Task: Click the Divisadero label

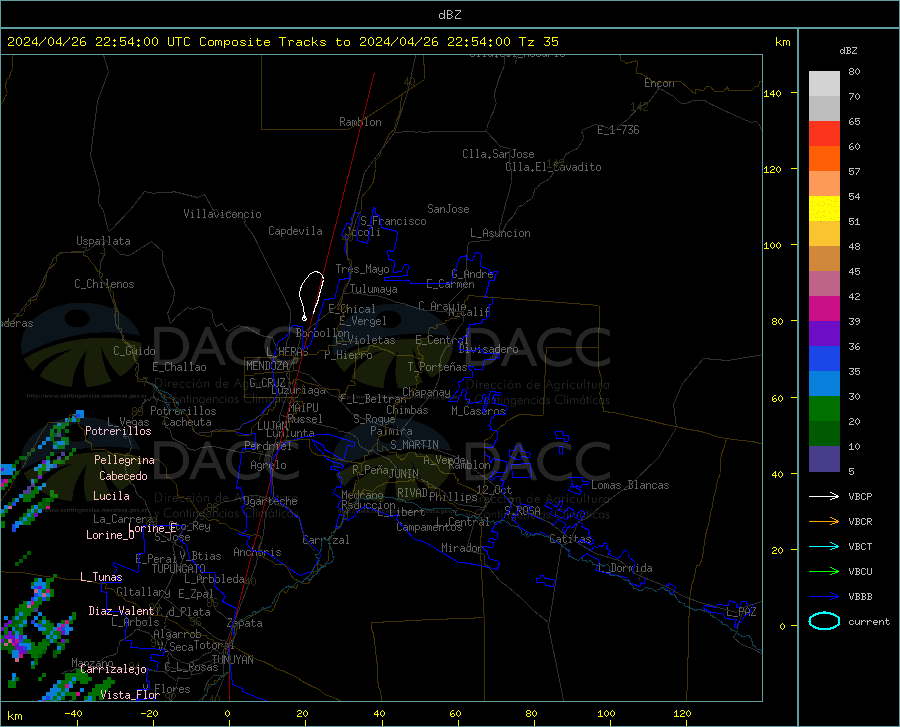Action: point(488,349)
